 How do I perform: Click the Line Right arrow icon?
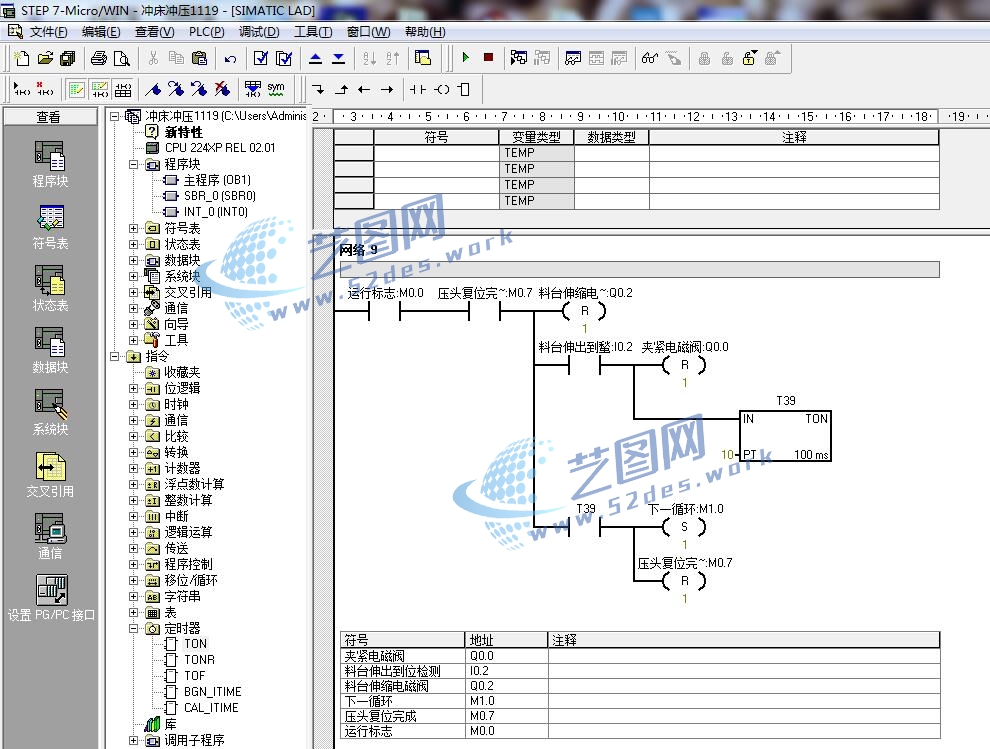pyautogui.click(x=387, y=90)
